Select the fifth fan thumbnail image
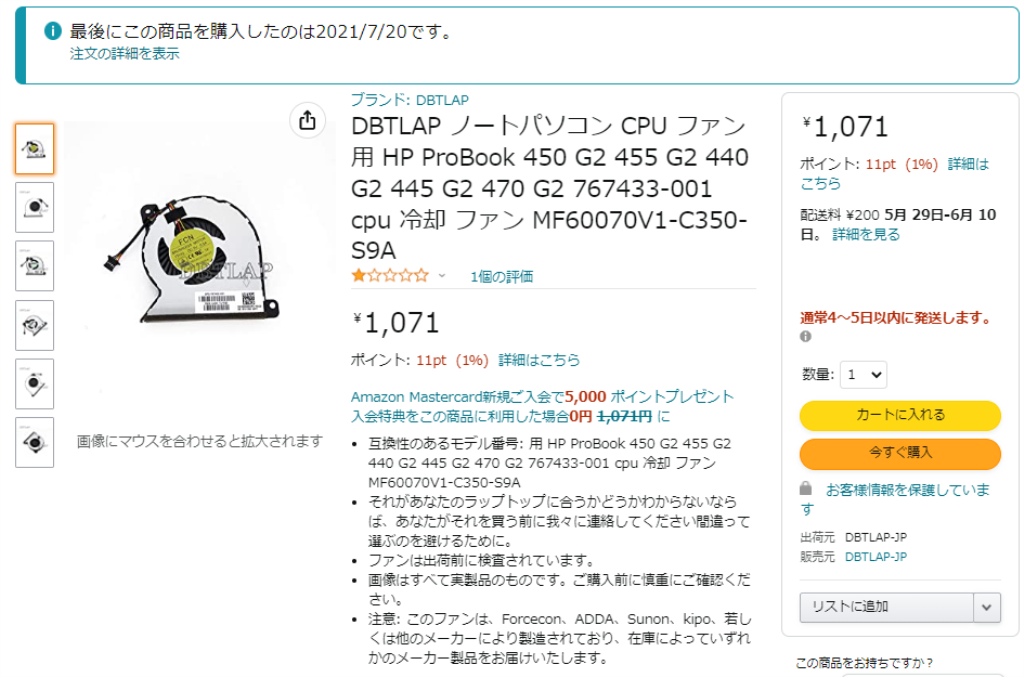The height and width of the screenshot is (677, 1024). (35, 384)
